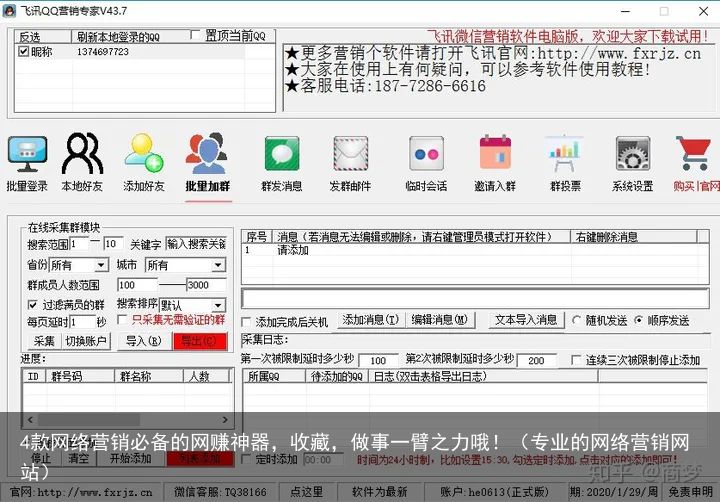Screen dimensions: 720x502
Task: Click the search range end field 10
Action: [113, 244]
